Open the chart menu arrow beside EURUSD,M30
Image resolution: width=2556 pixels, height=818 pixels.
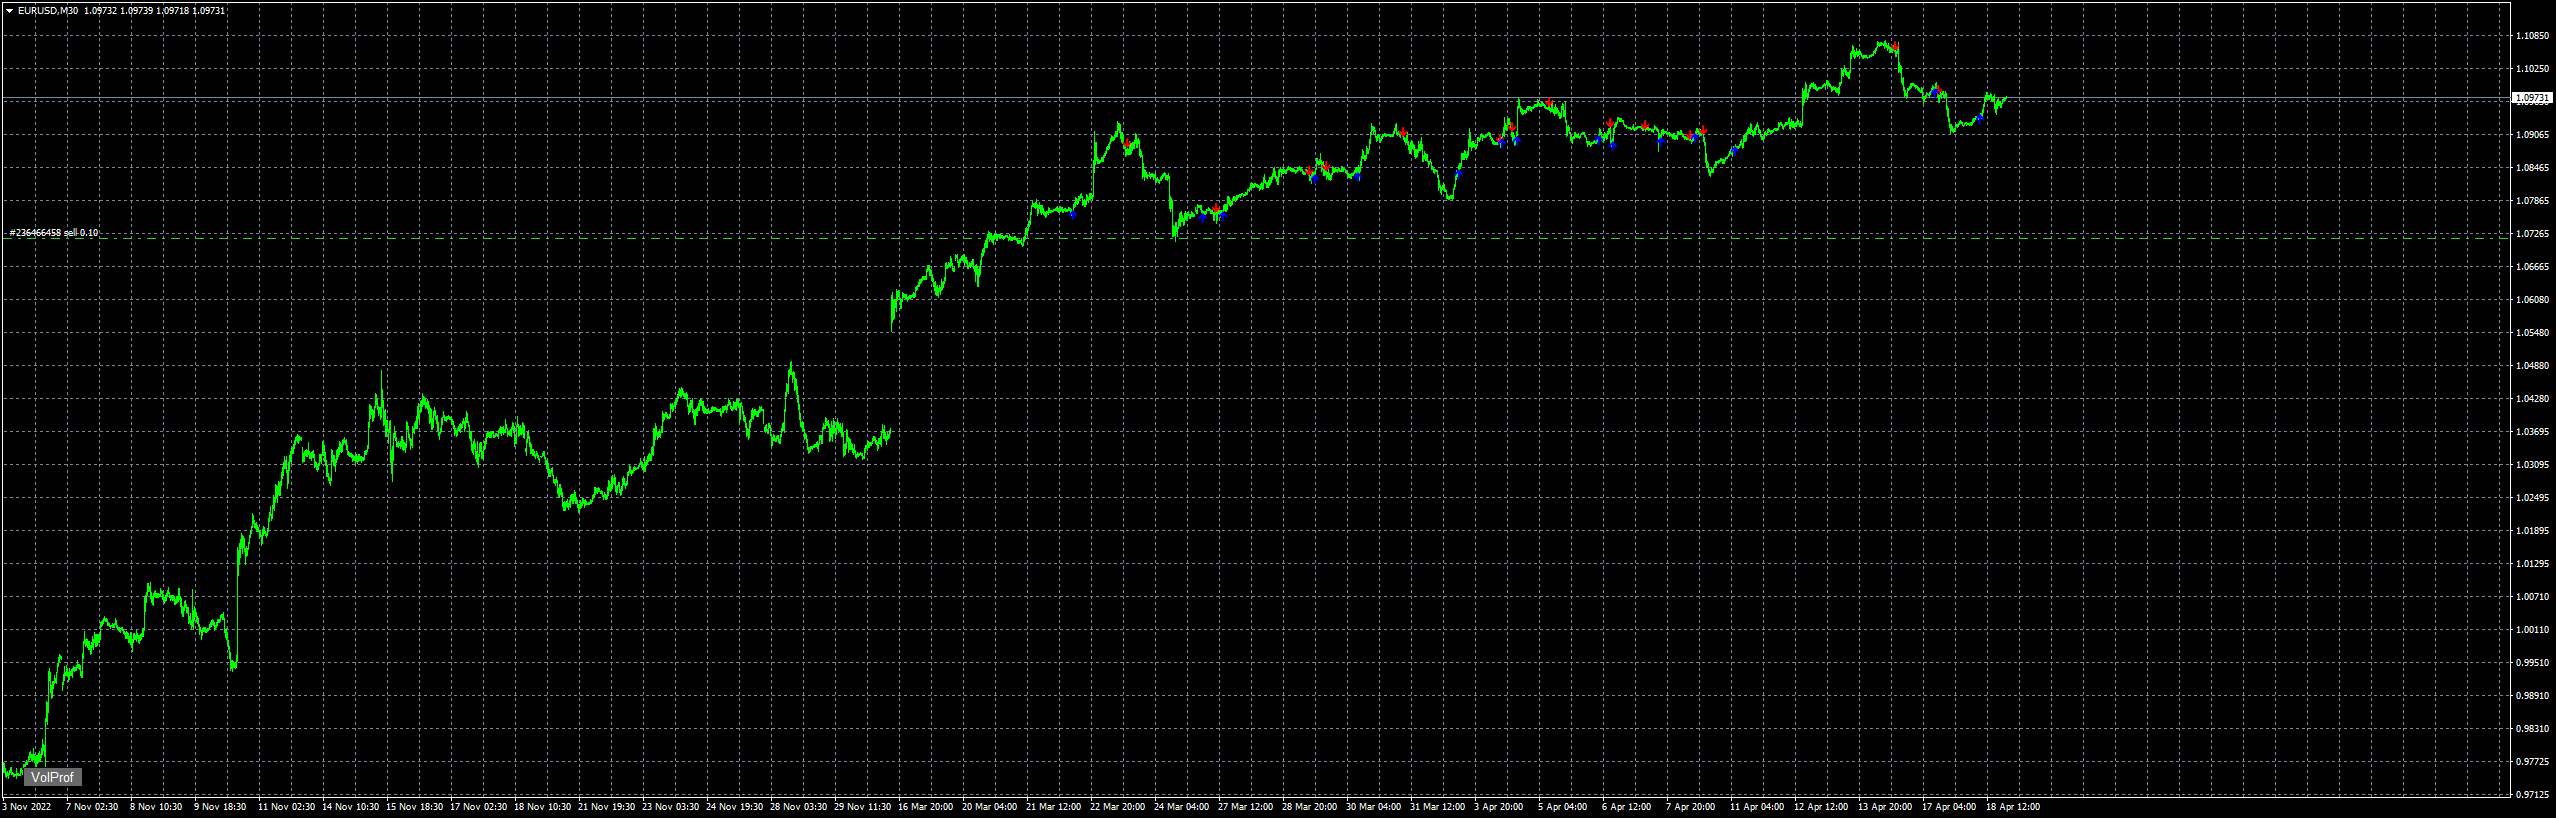tap(9, 11)
